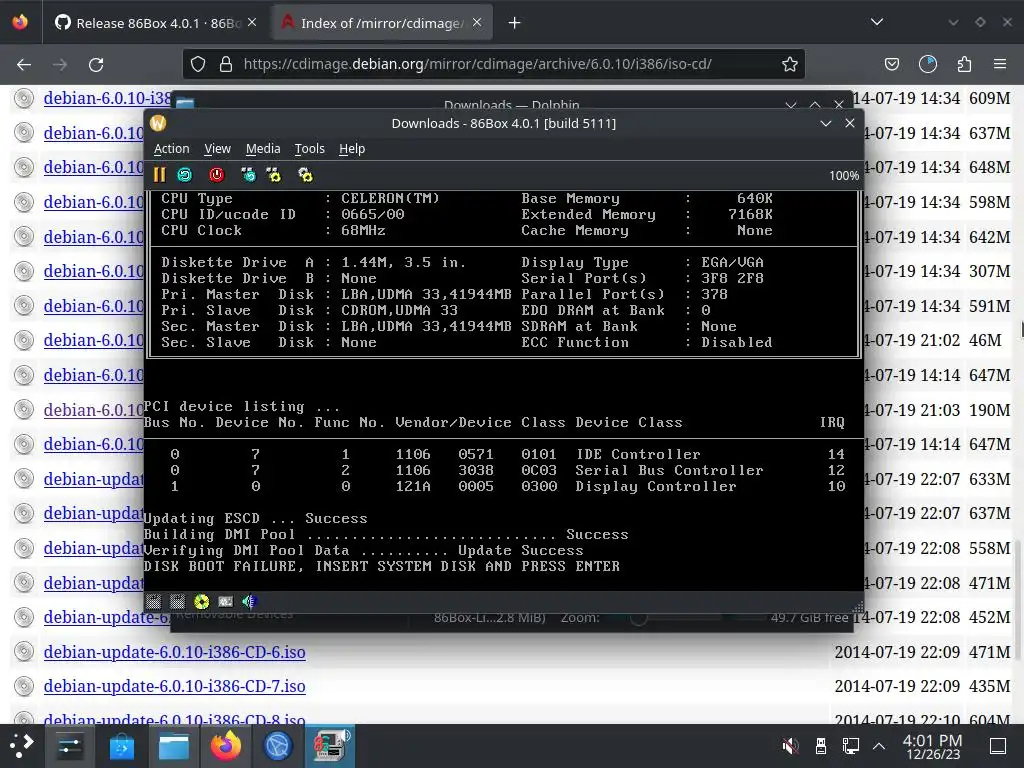Click the sound speaker status icon
This screenshot has width=1024, height=768.
[x=249, y=601]
